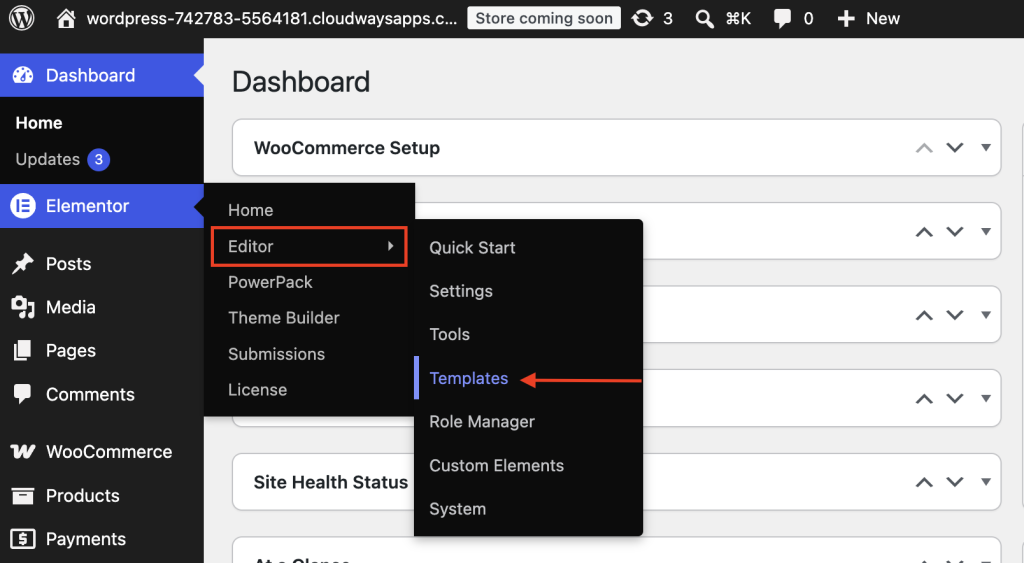Click the Products box icon
Viewport: 1024px width, 563px height.
point(23,496)
